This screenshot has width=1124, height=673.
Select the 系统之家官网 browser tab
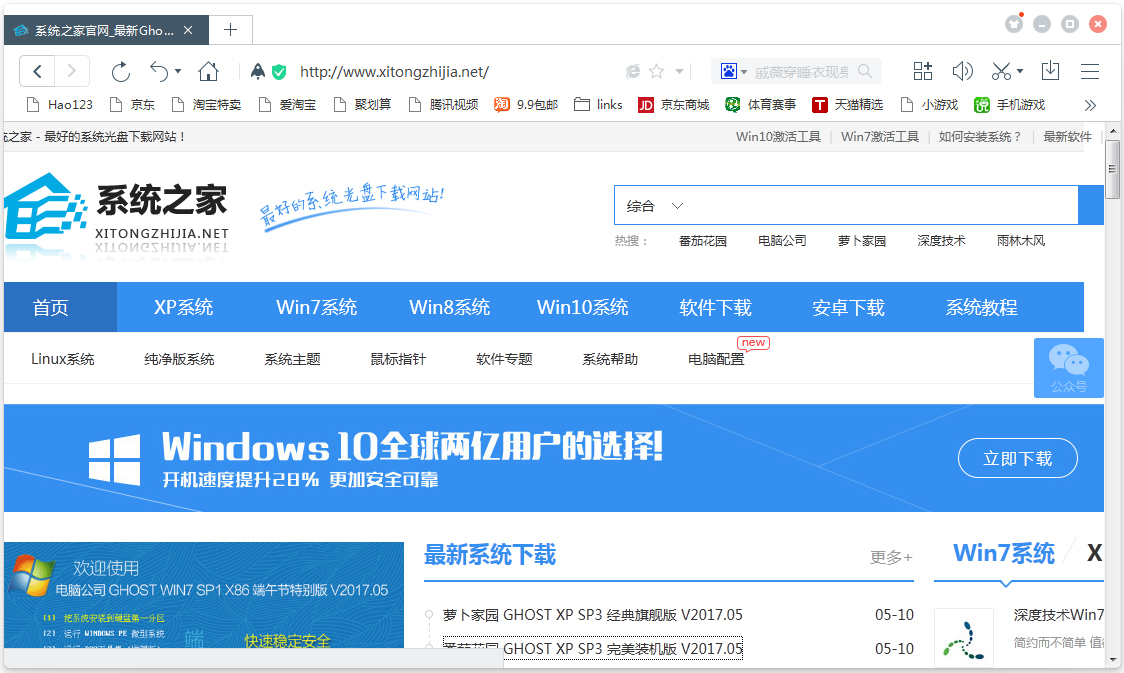[x=106, y=30]
